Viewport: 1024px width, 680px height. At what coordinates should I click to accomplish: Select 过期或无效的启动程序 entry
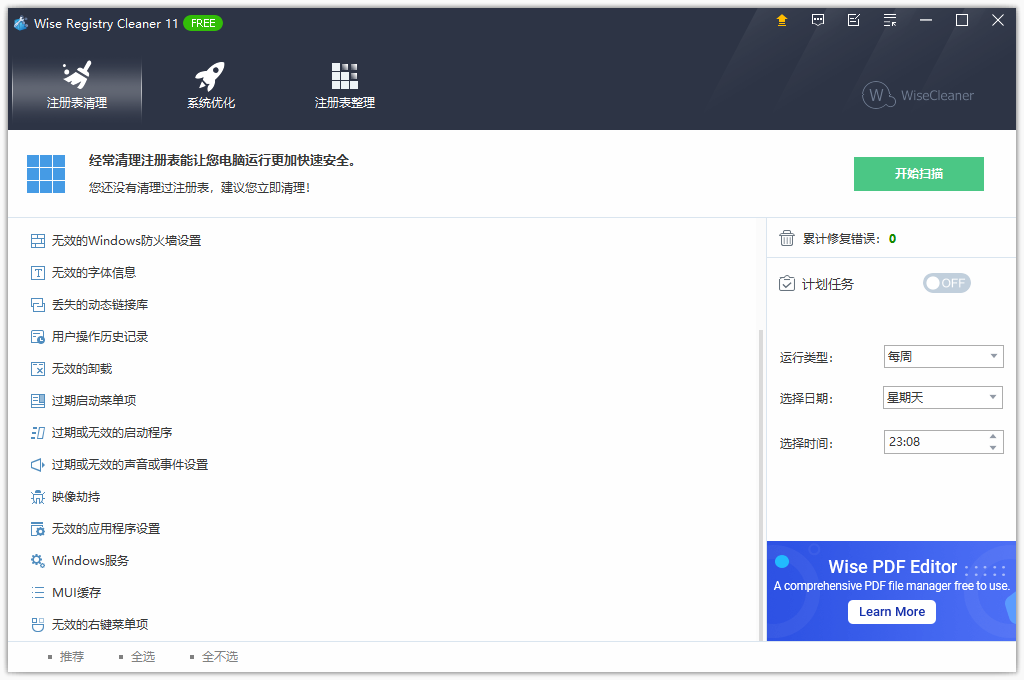pos(112,433)
